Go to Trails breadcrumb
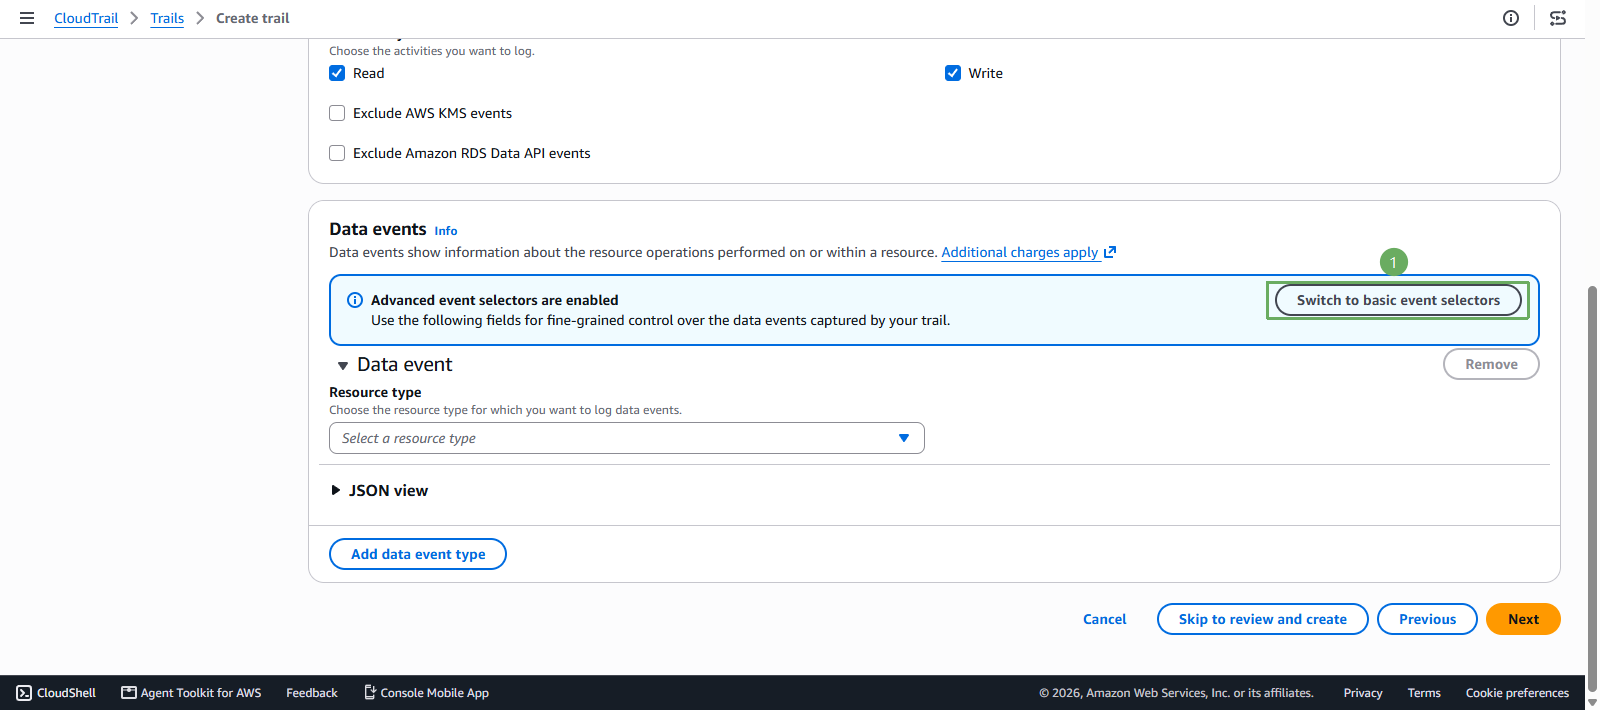 [x=167, y=18]
